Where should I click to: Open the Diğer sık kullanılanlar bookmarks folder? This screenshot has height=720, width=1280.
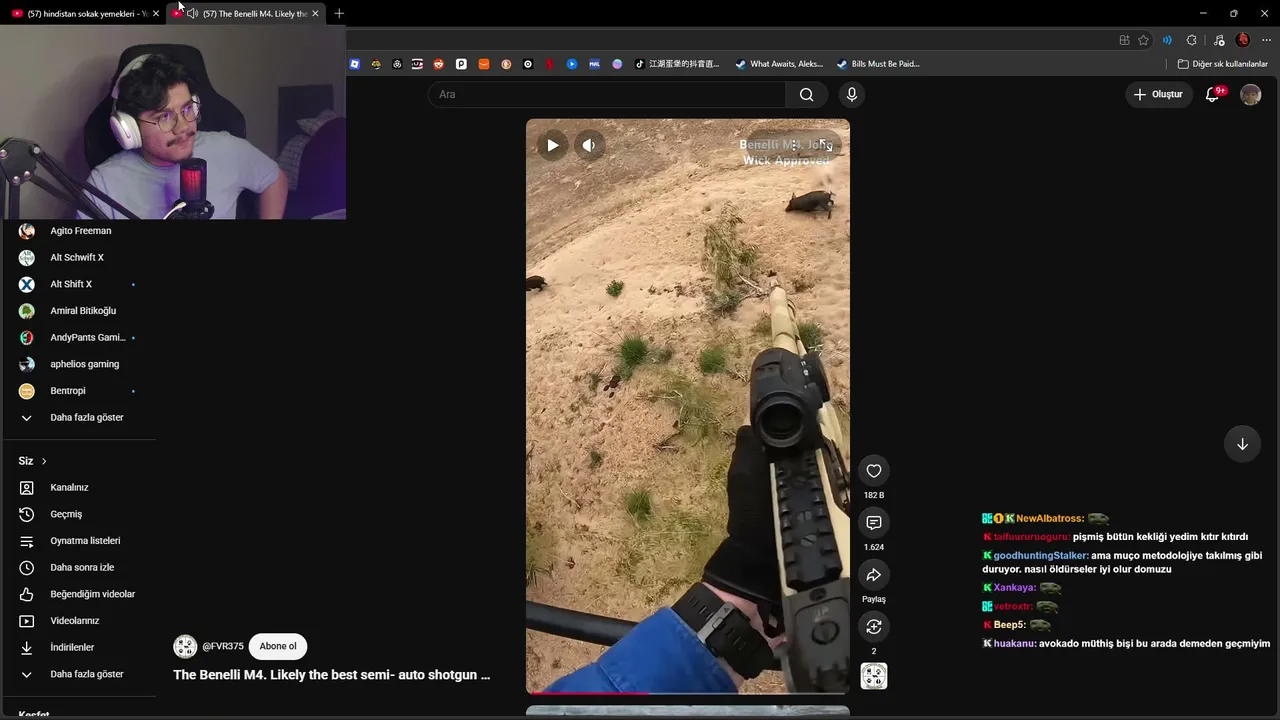[1222, 64]
